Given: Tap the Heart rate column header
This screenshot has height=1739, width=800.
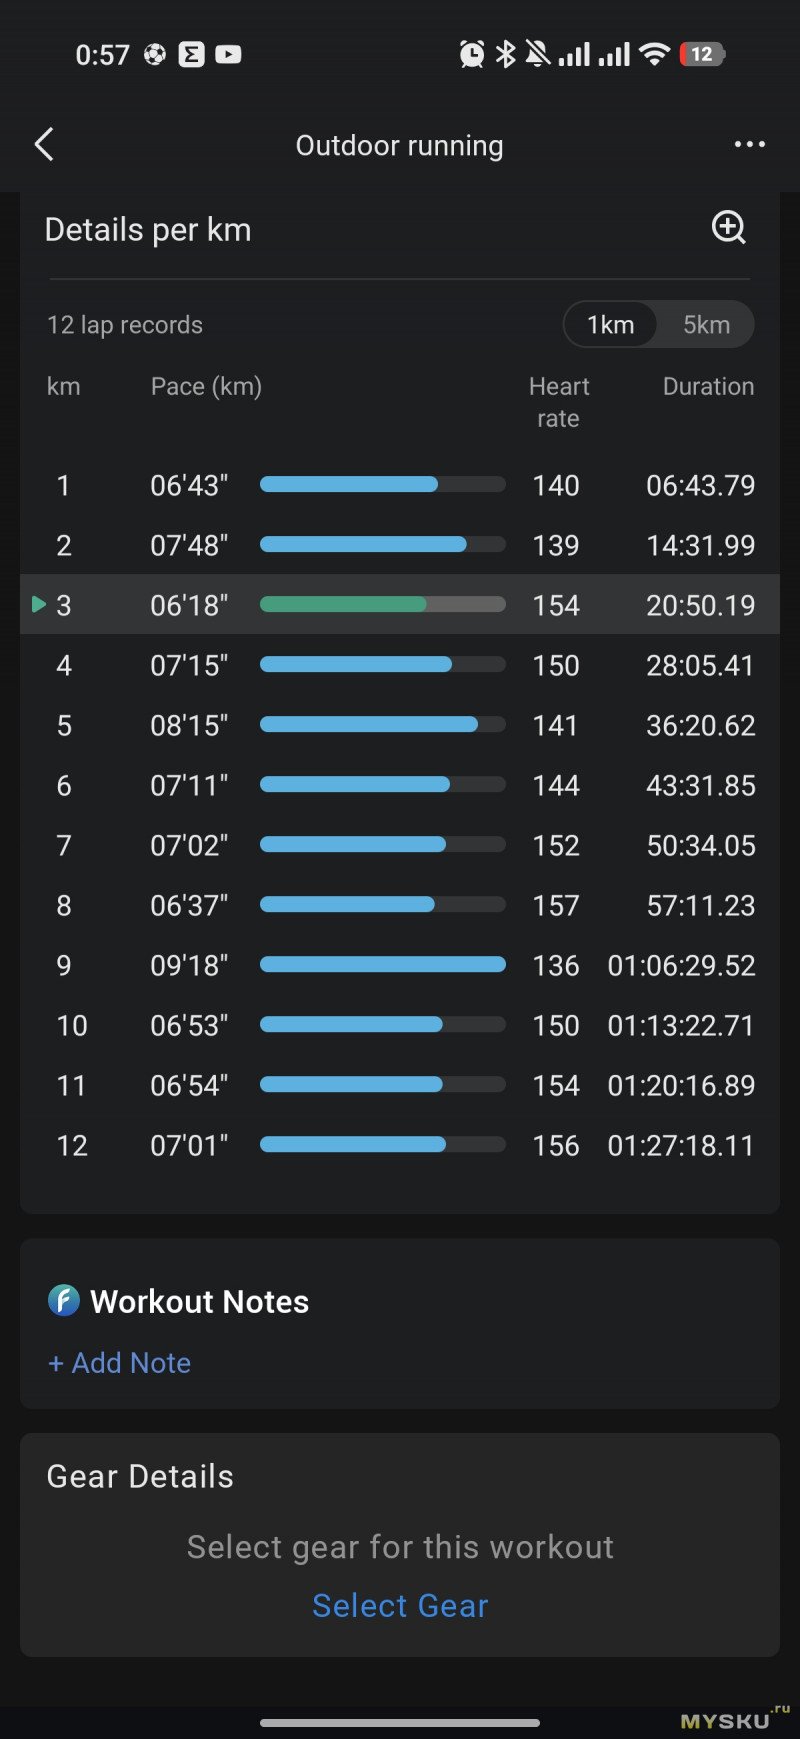Looking at the screenshot, I should (558, 402).
